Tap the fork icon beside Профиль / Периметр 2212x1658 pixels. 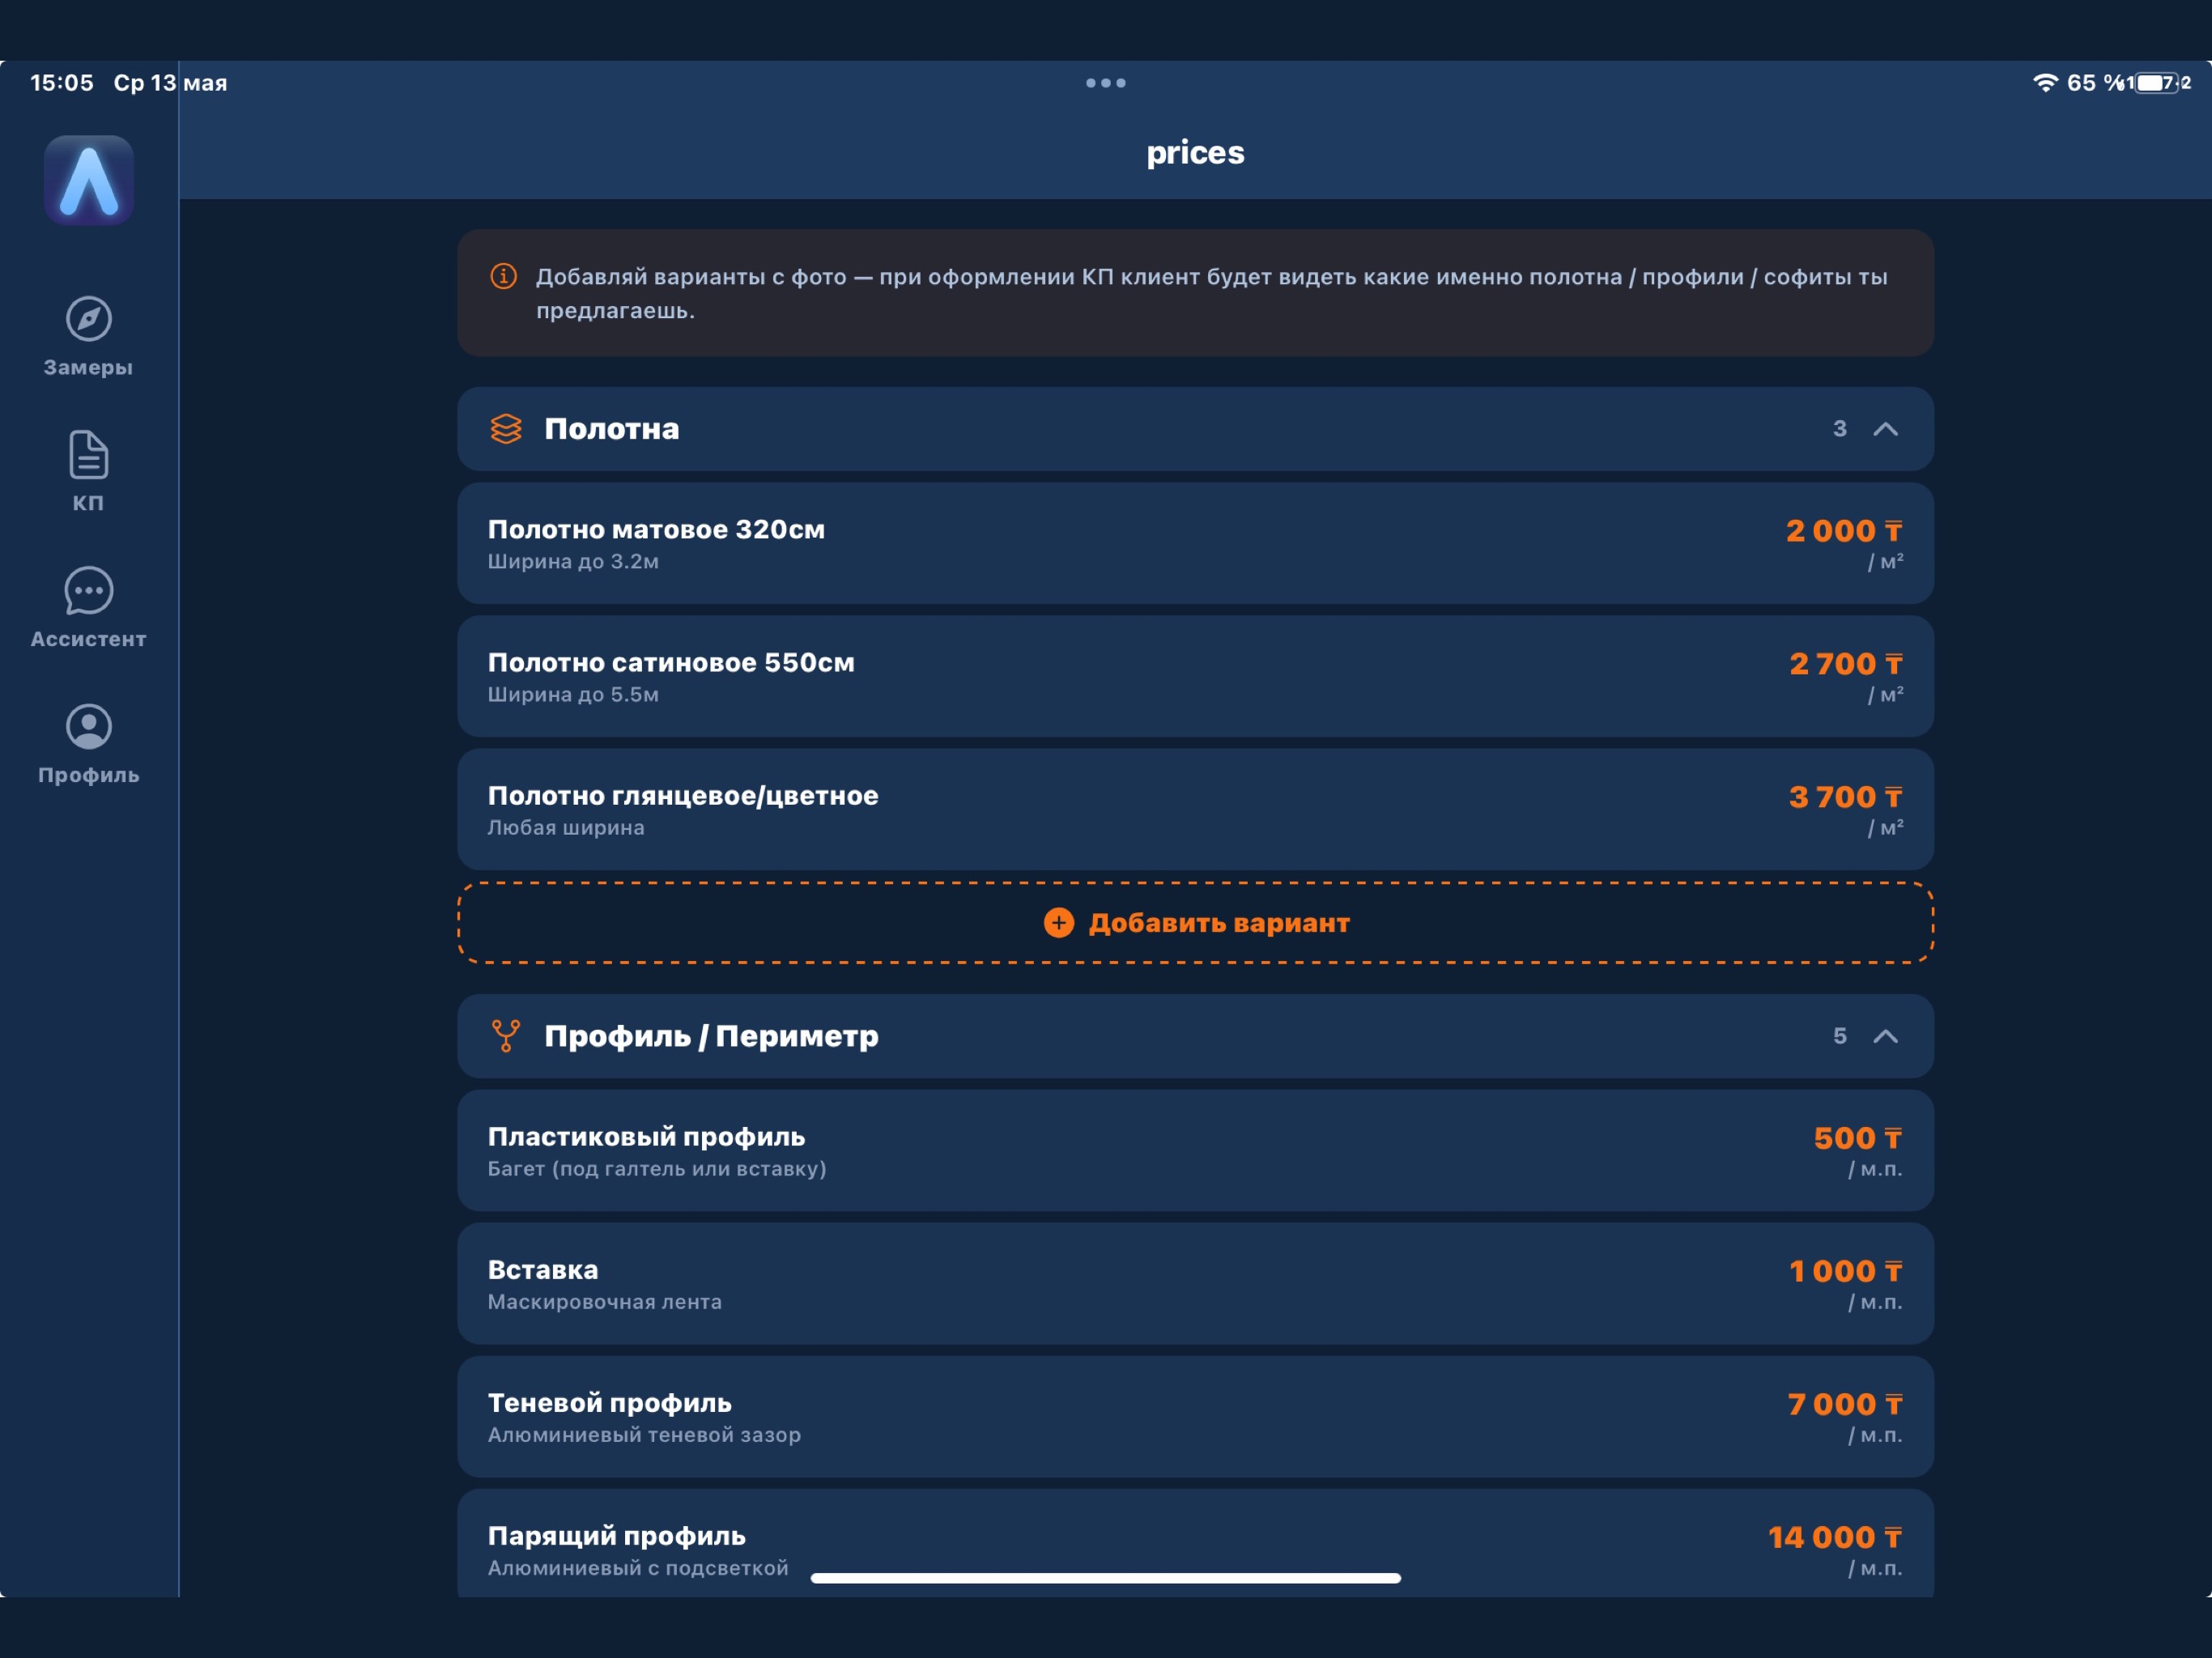(x=506, y=1036)
